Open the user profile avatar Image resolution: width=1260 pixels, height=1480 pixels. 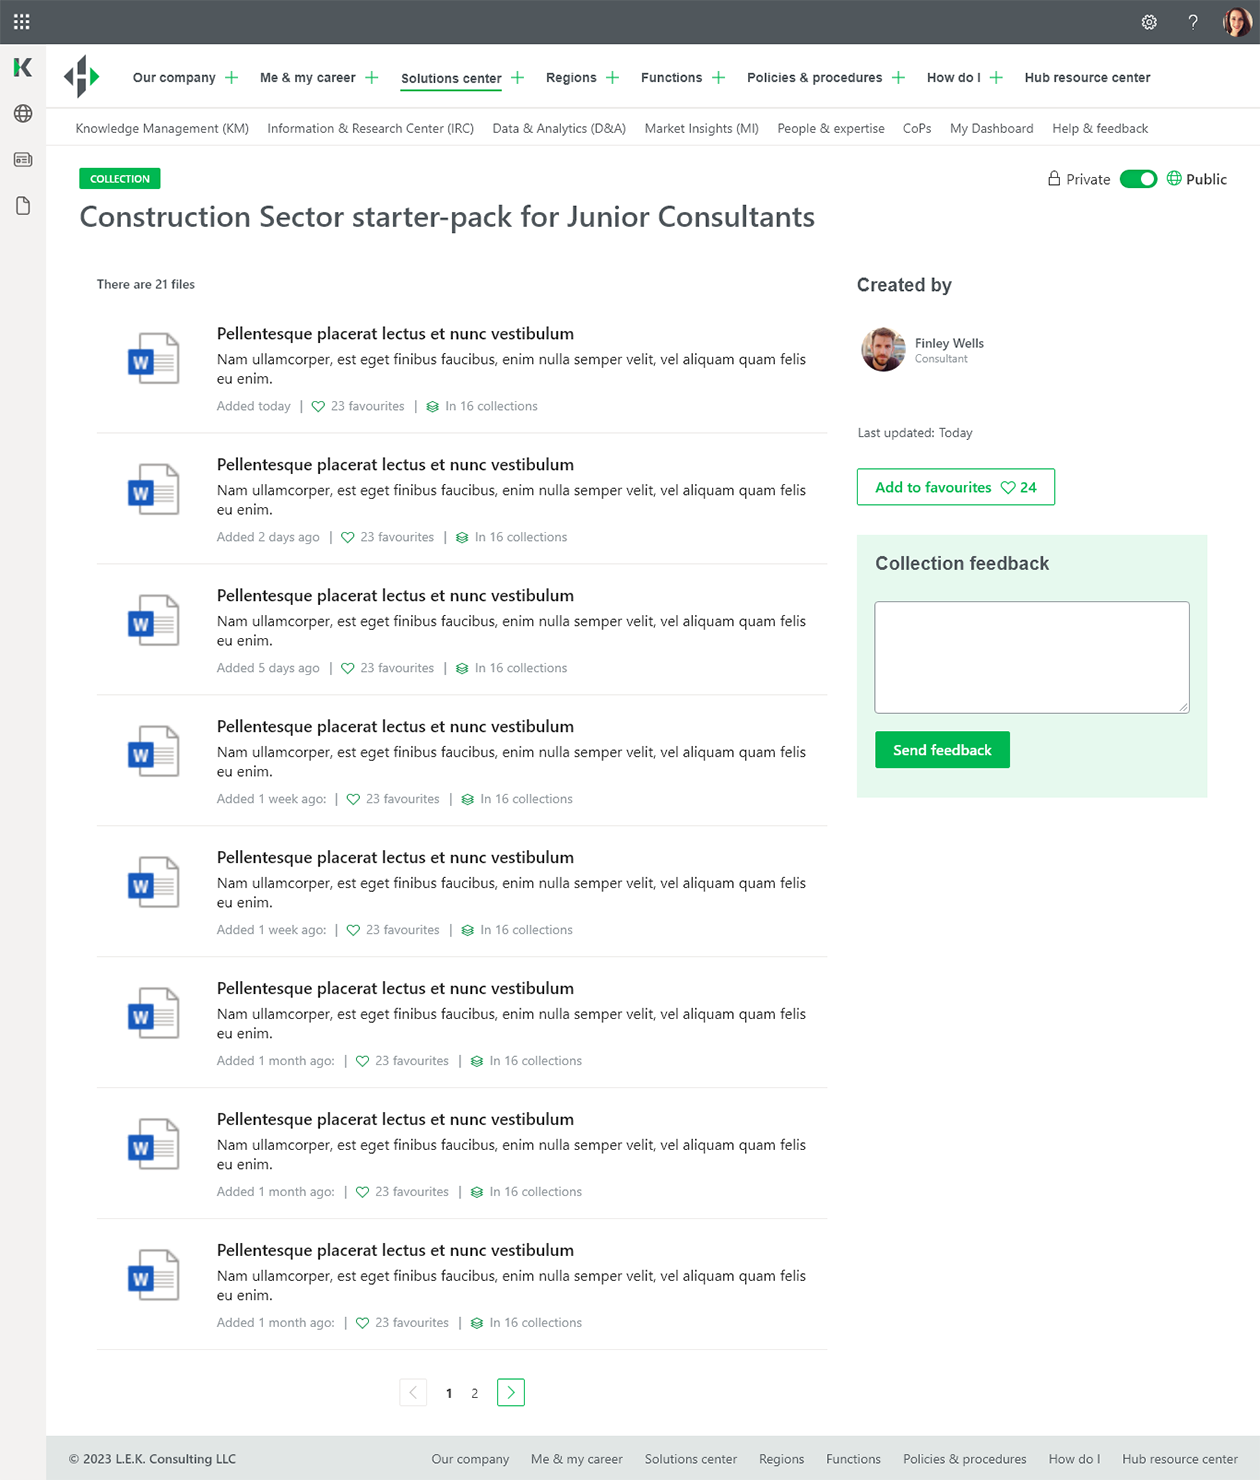[x=1237, y=22]
